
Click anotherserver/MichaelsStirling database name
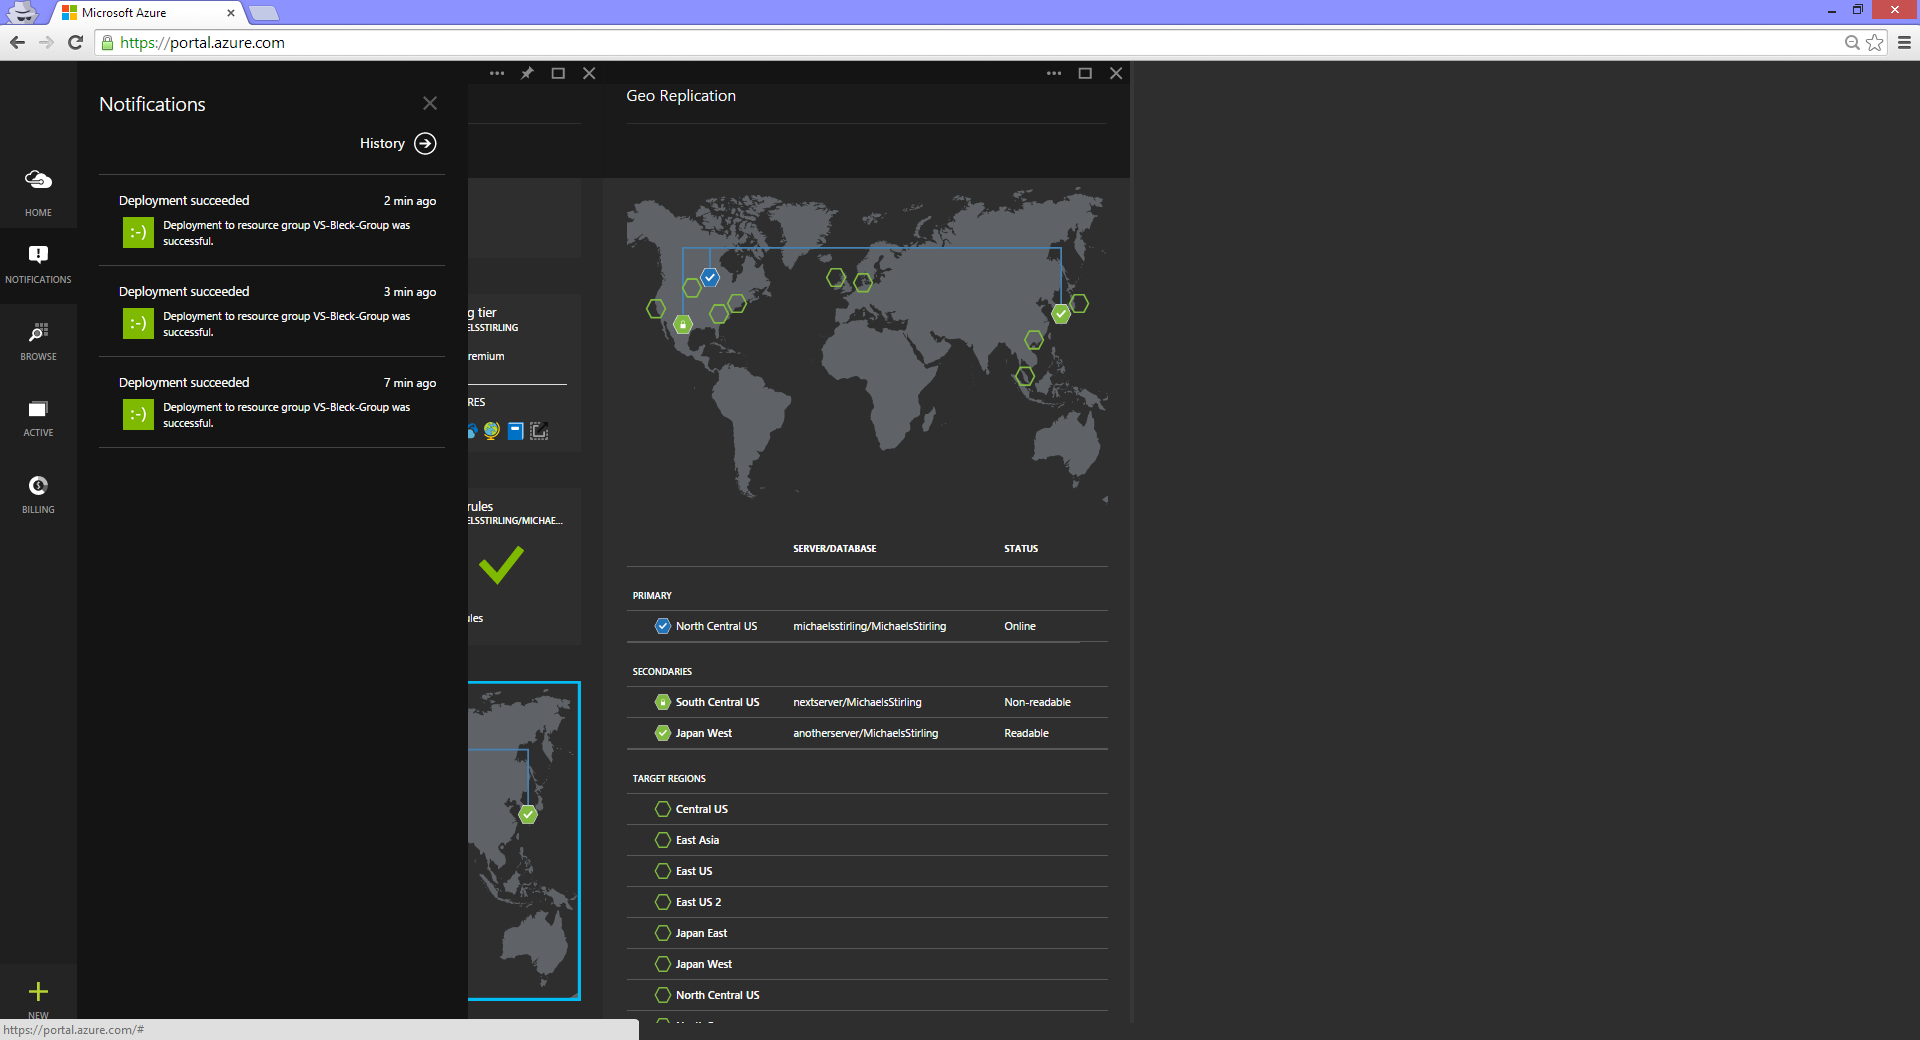pos(865,733)
